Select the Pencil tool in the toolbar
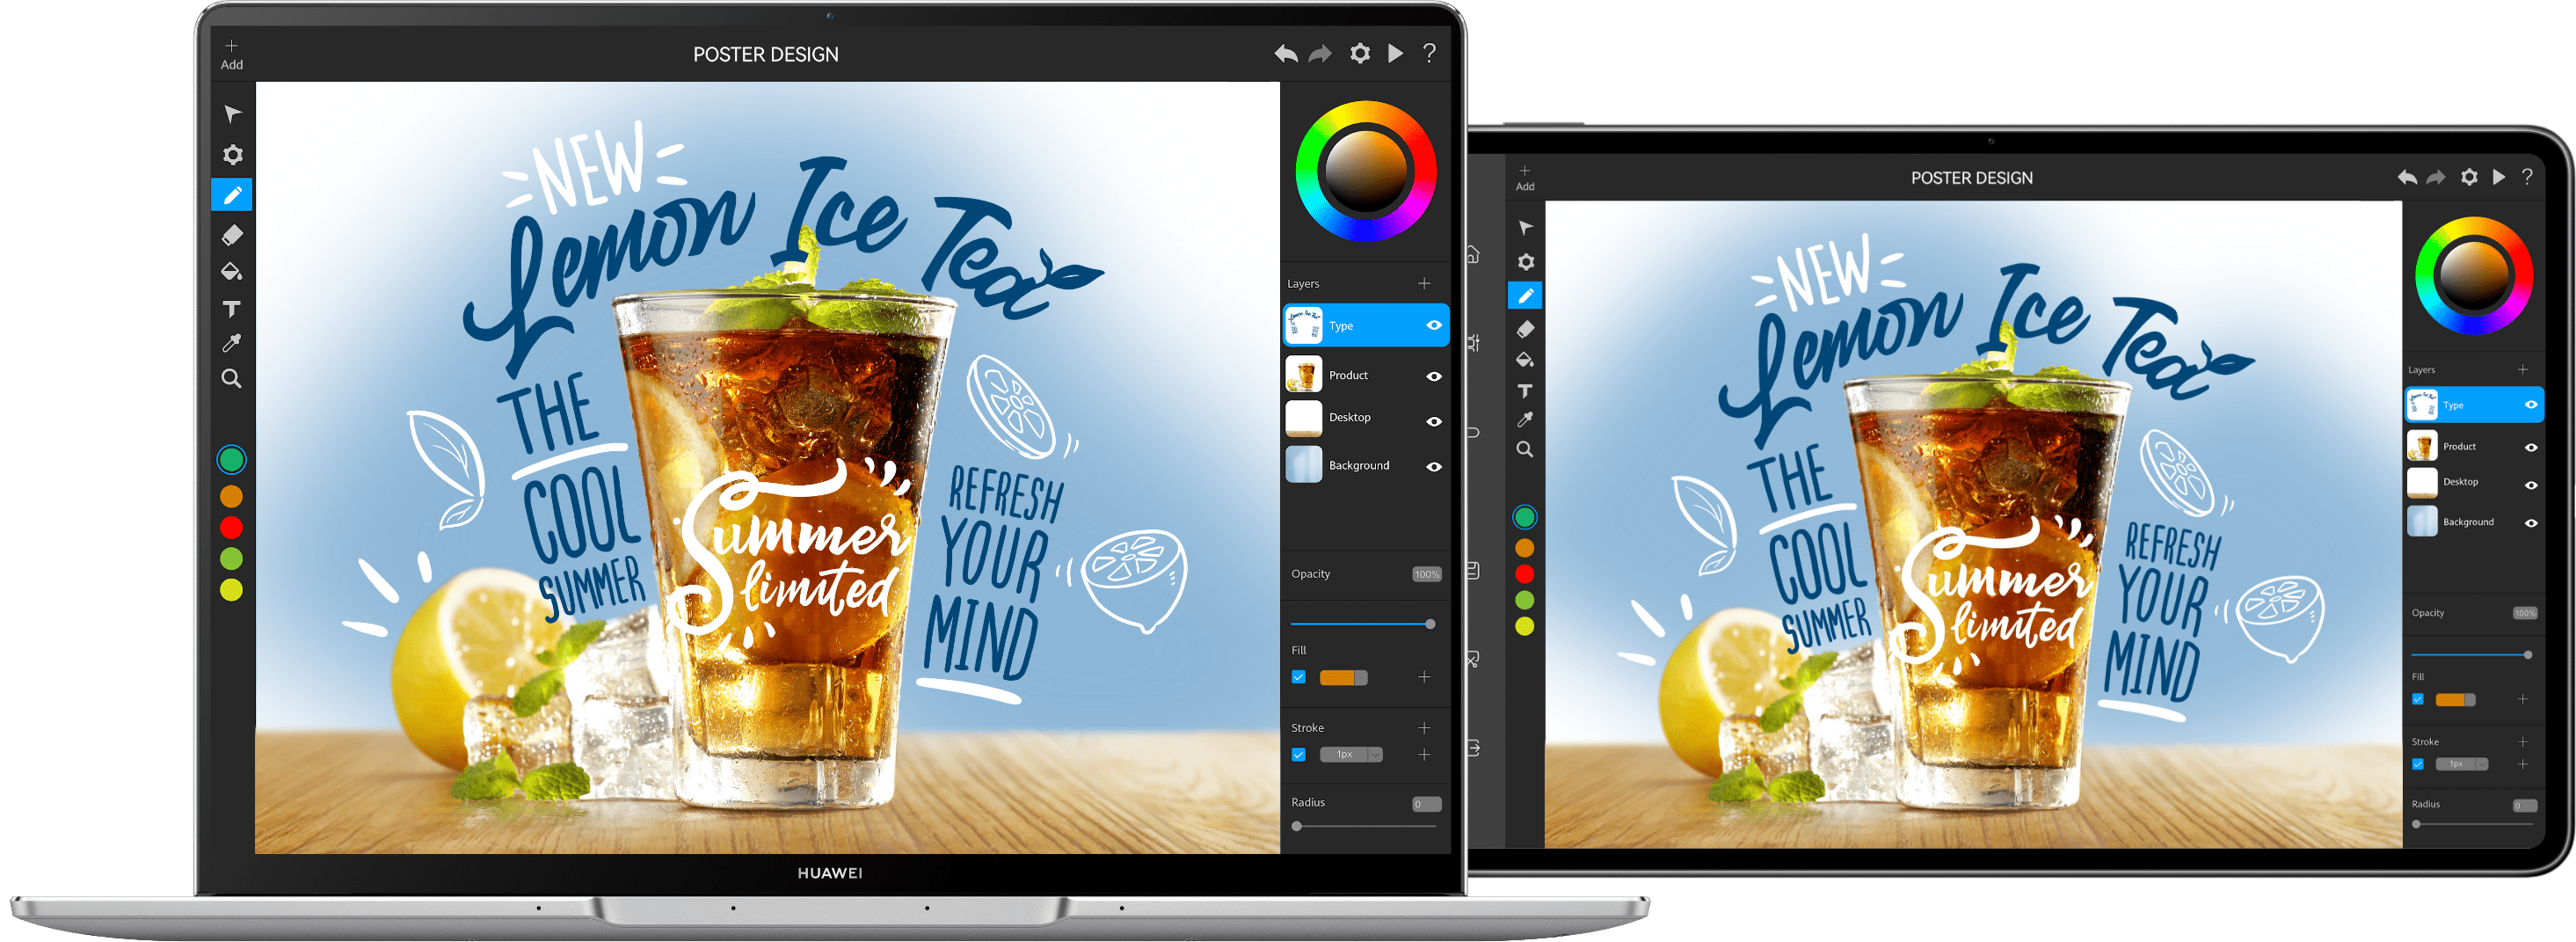The height and width of the screenshot is (942, 2576). [x=232, y=195]
